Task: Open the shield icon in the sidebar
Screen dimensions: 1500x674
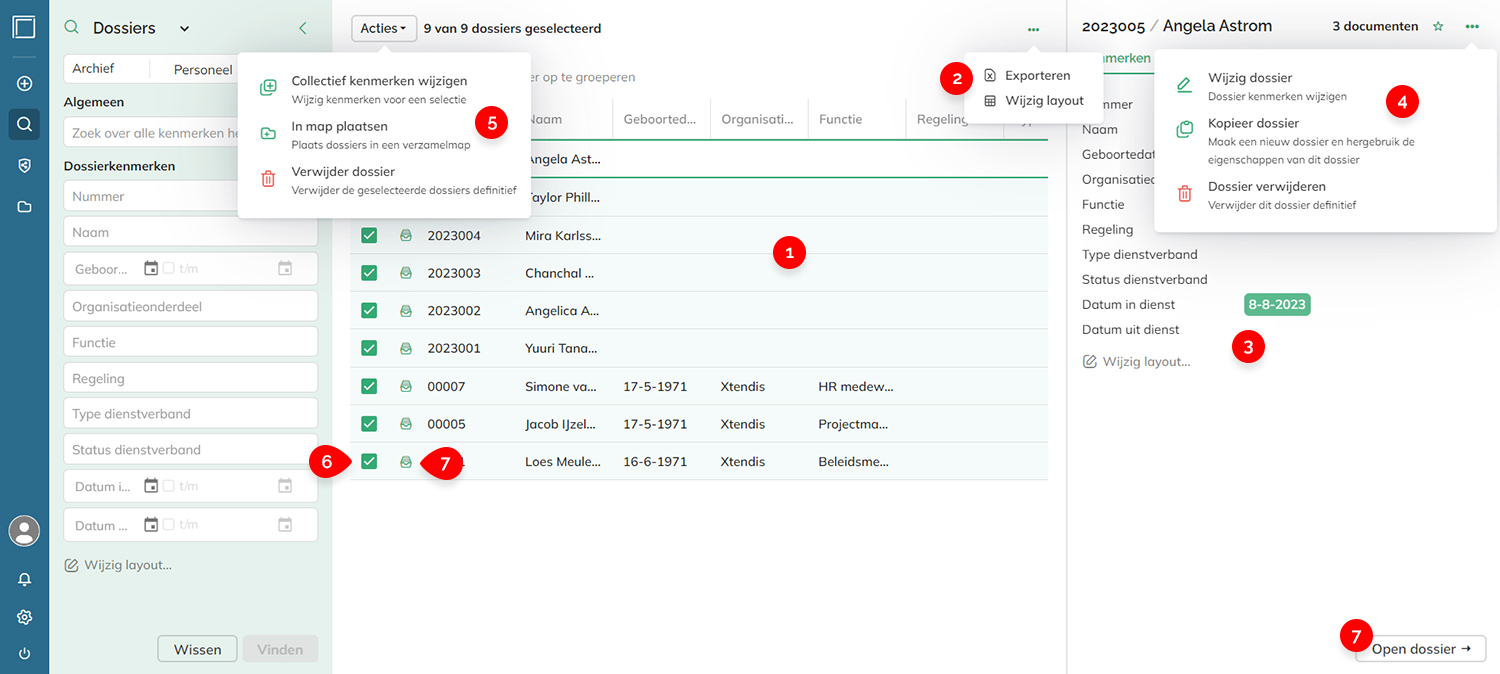Action: tap(25, 166)
